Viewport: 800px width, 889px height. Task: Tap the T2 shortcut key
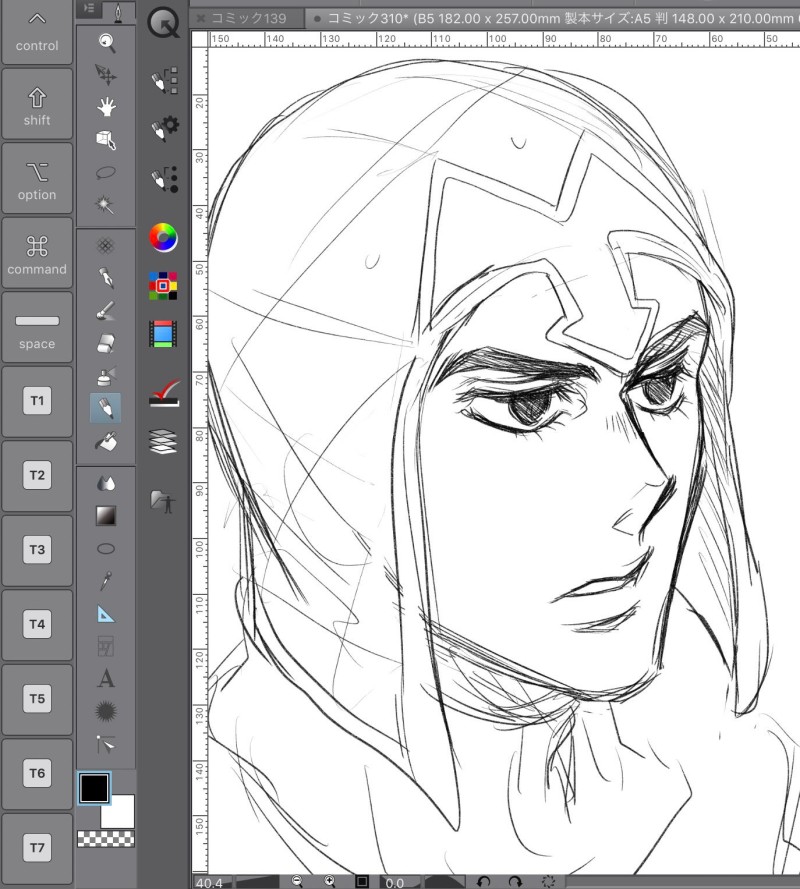37,476
